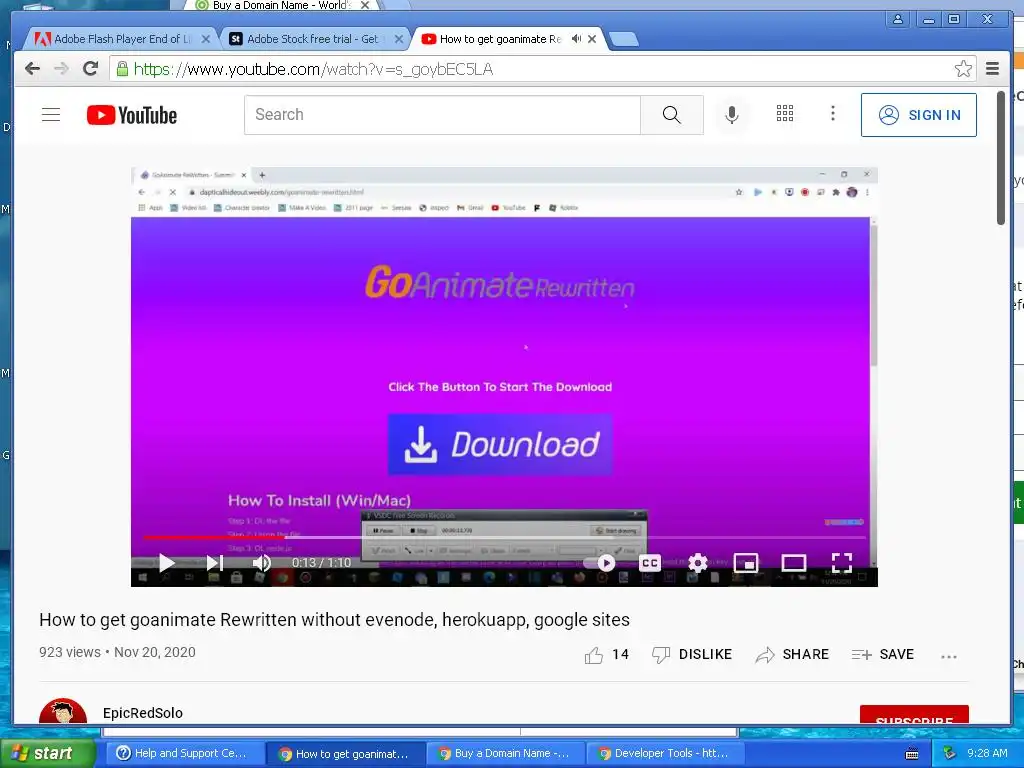The image size is (1024, 768).
Task: Click the URL address bar
Action: click(542, 69)
